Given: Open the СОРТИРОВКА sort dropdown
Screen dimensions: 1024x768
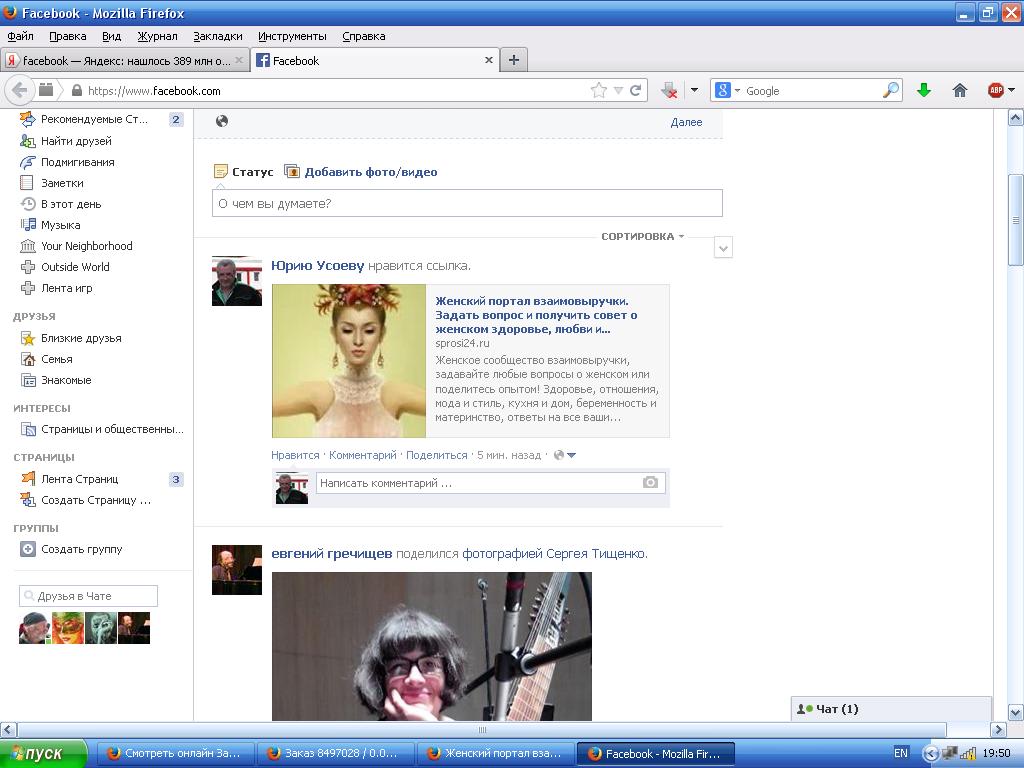Looking at the screenshot, I should pyautogui.click(x=642, y=237).
